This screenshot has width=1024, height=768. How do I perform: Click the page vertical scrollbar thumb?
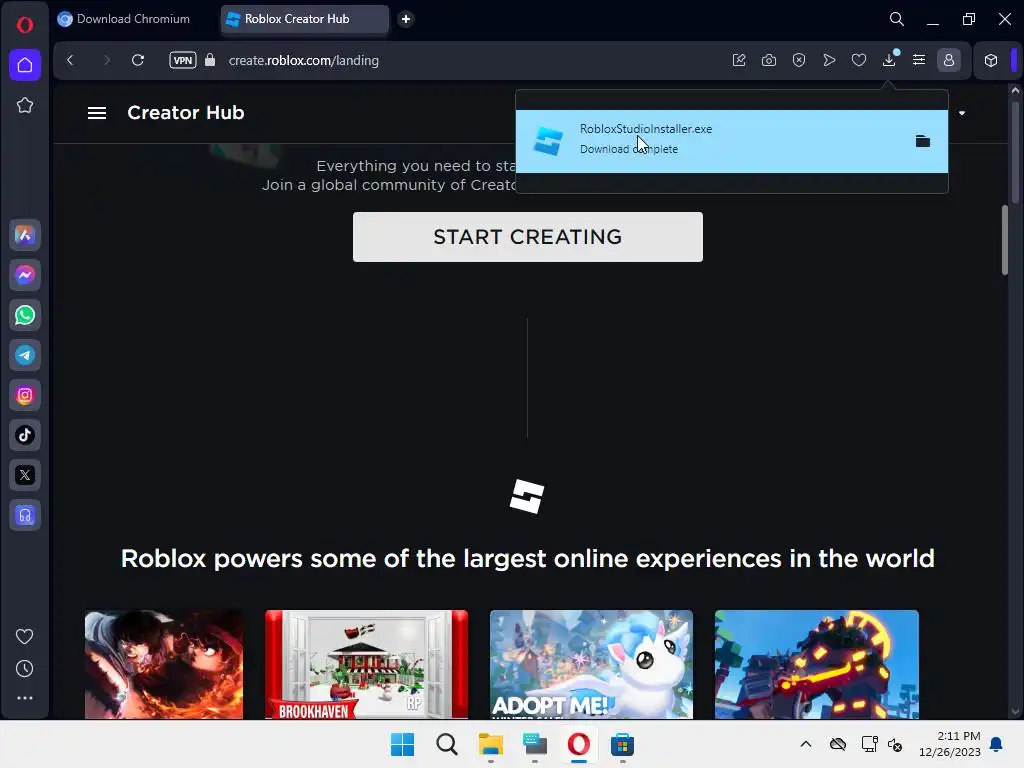pos(1005,240)
